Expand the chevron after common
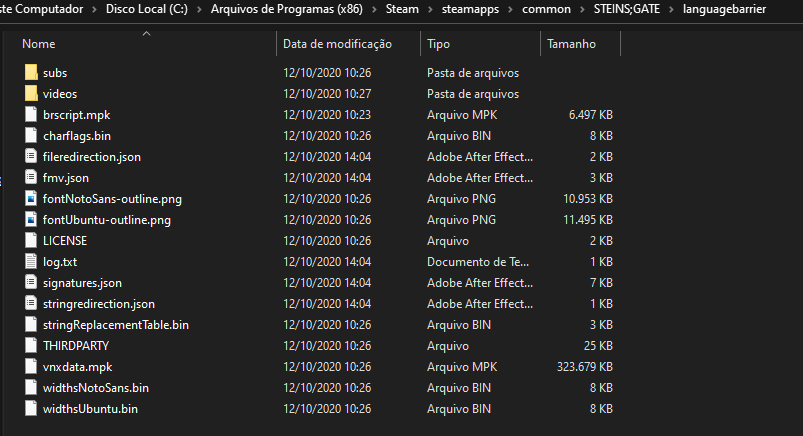The width and height of the screenshot is (803, 436). (582, 9)
